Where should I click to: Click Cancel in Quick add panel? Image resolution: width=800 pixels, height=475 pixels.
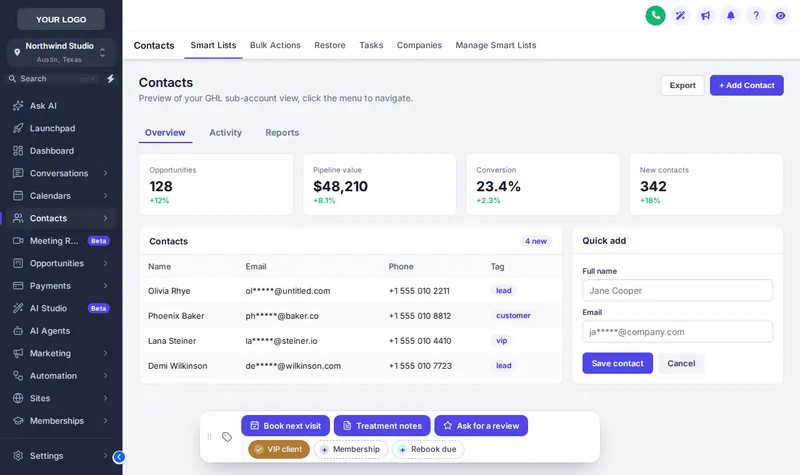coord(681,363)
